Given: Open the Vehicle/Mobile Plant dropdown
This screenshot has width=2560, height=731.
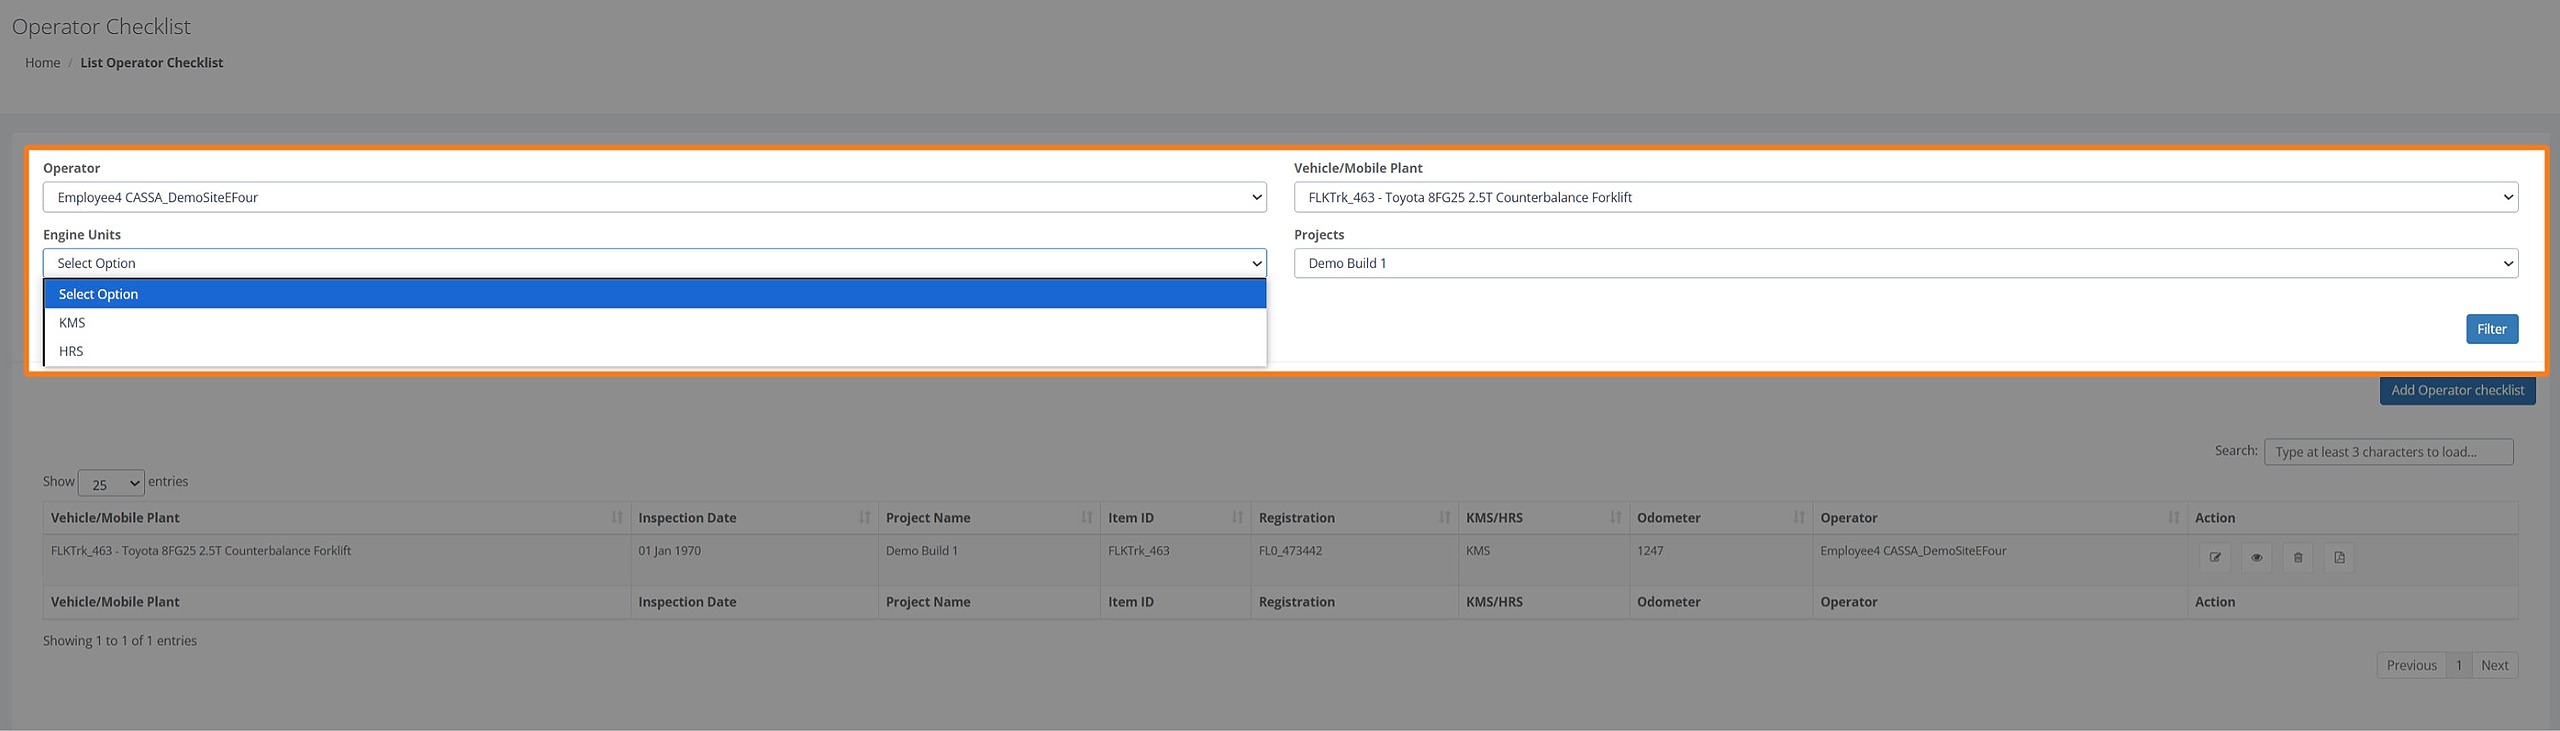Looking at the screenshot, I should (1905, 197).
